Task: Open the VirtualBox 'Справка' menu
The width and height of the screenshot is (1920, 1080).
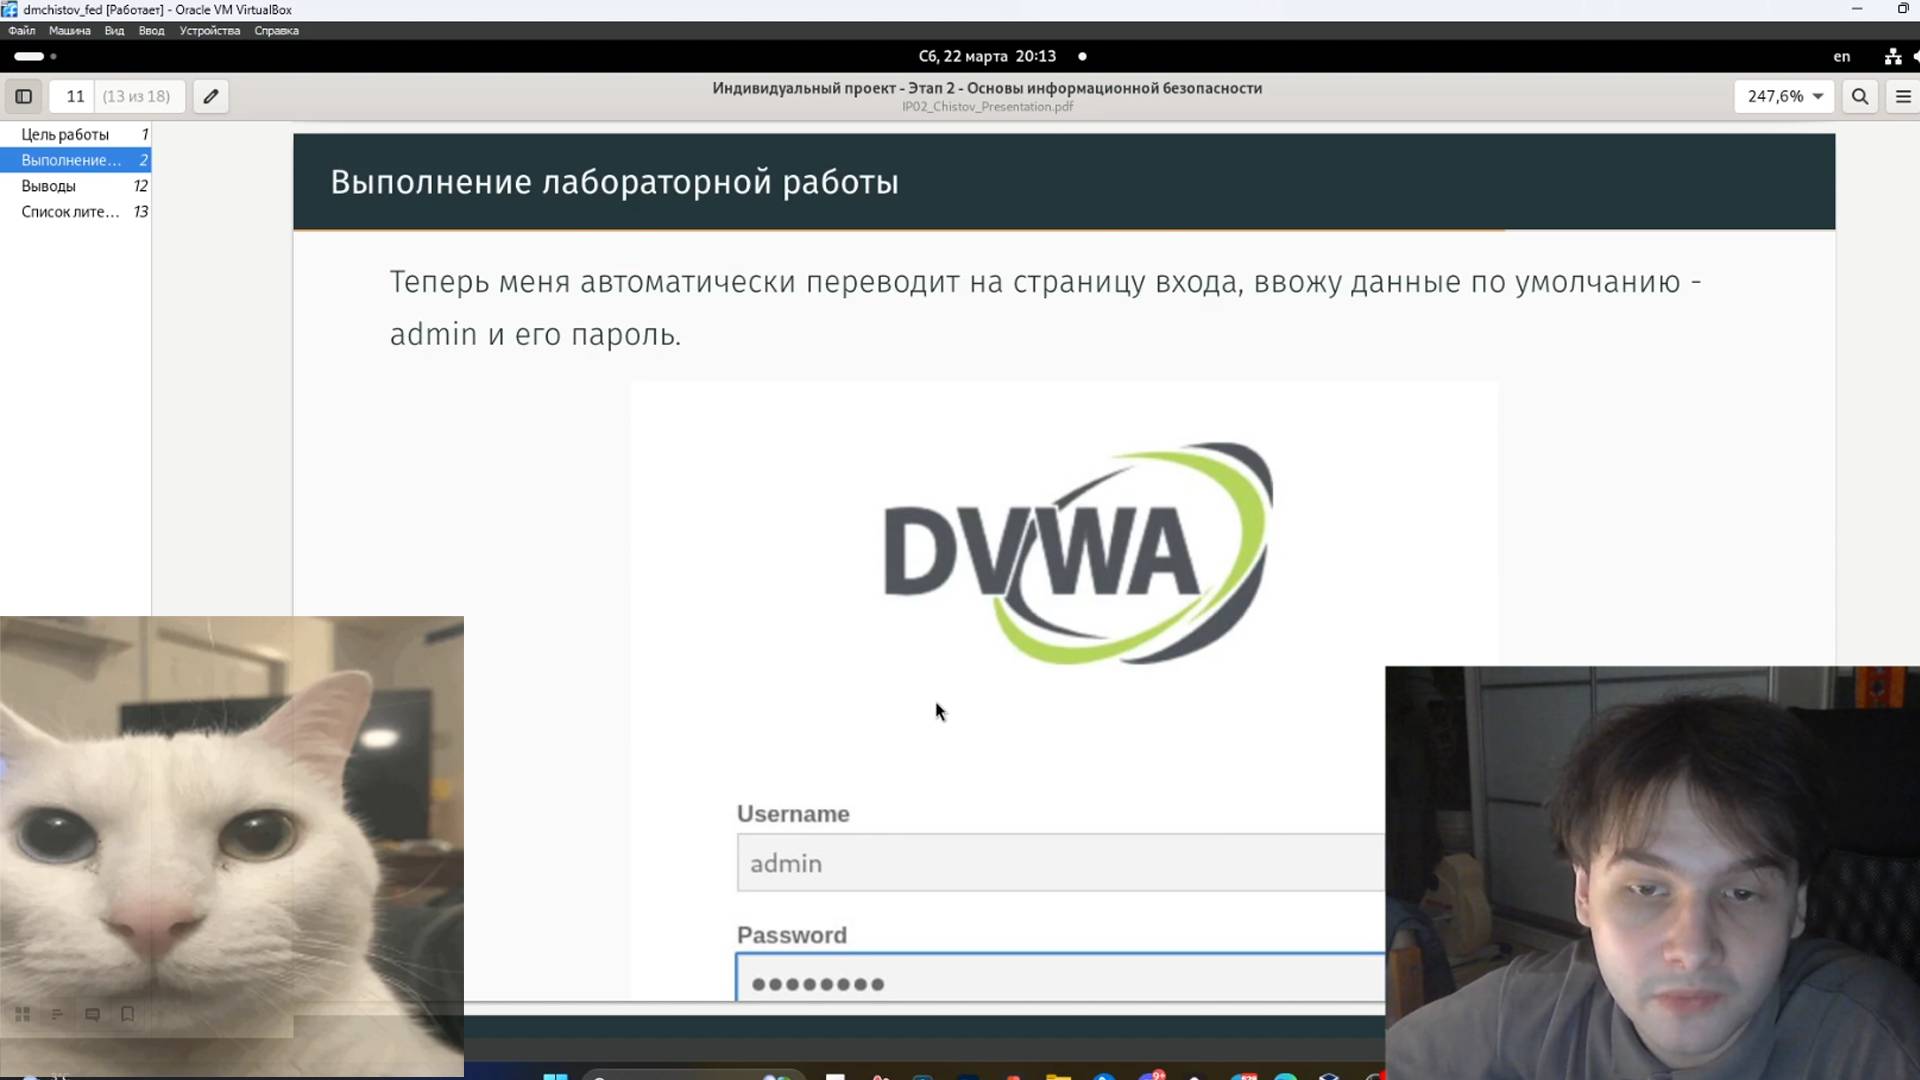Action: [276, 31]
